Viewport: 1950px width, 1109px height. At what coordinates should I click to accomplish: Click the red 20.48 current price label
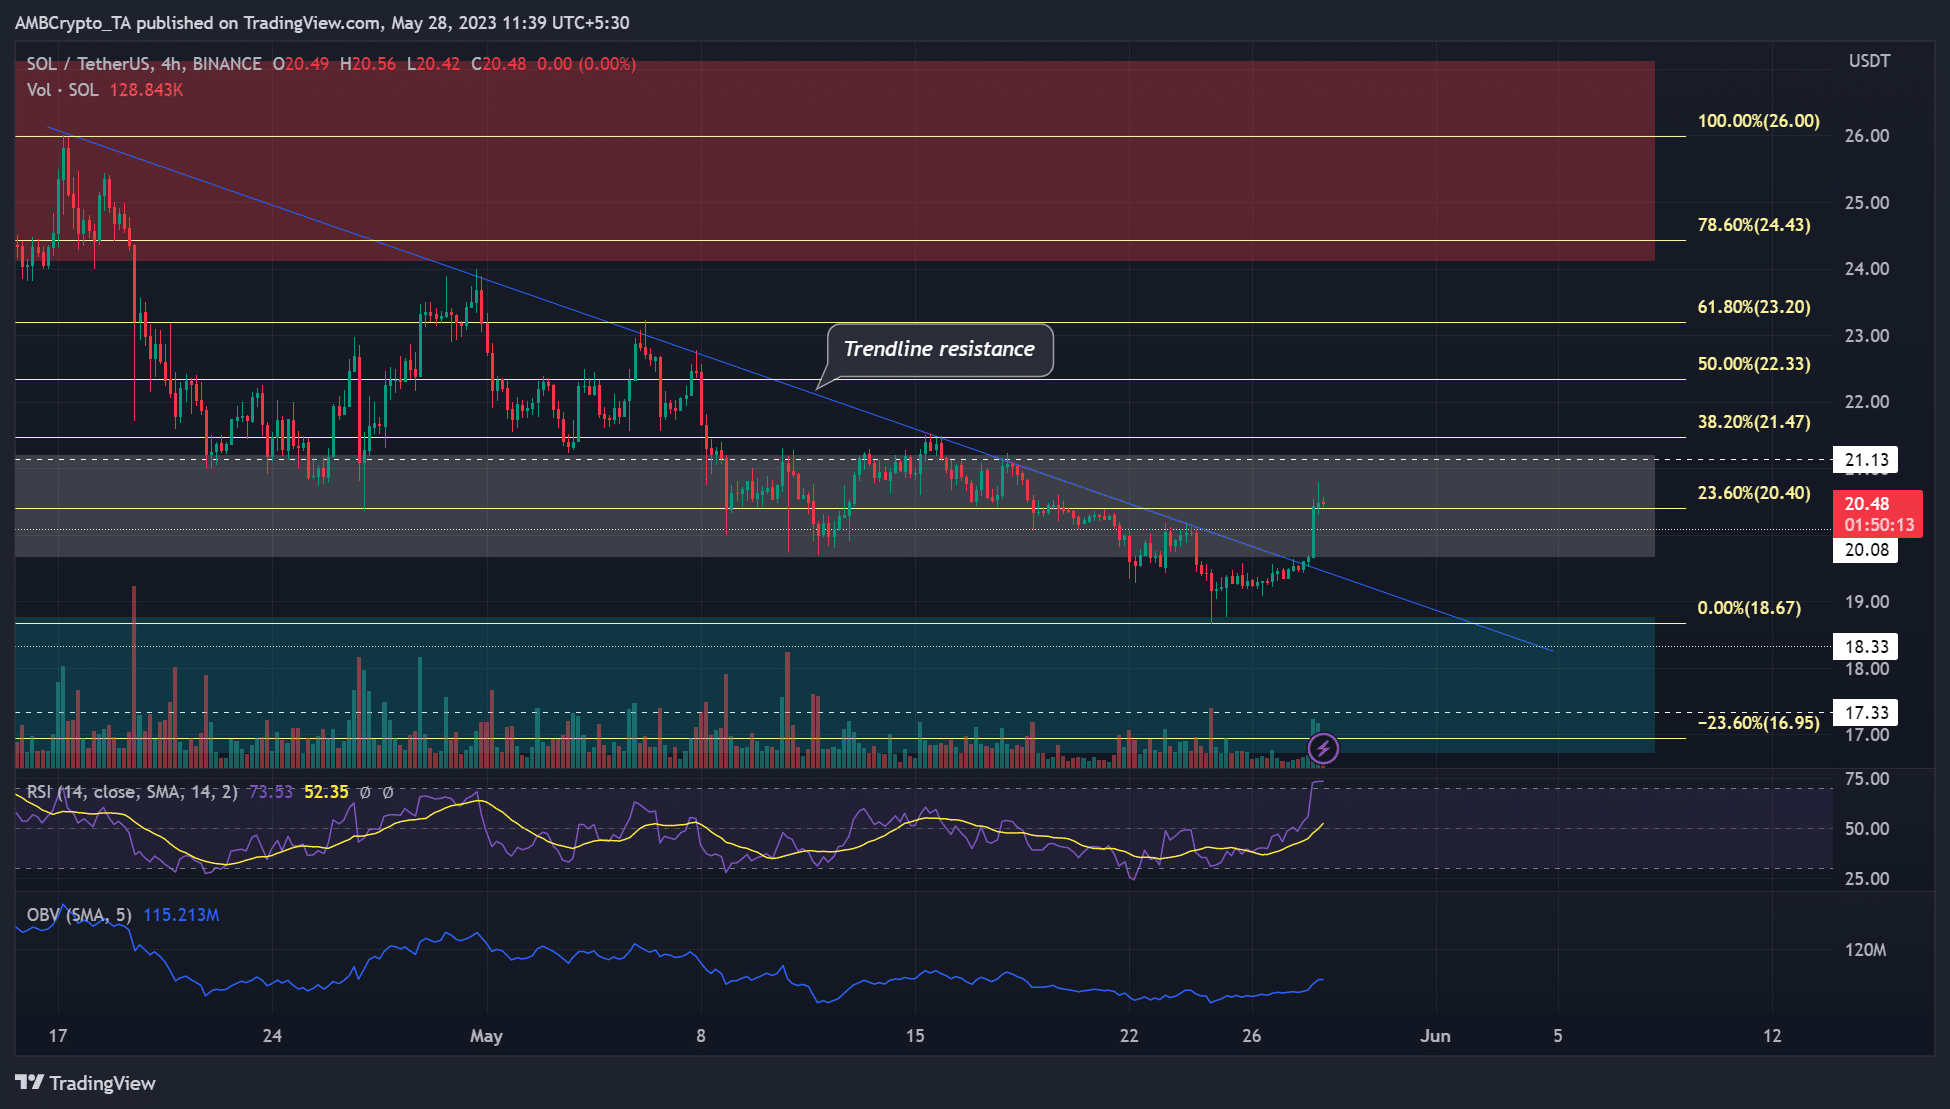pyautogui.click(x=1877, y=514)
